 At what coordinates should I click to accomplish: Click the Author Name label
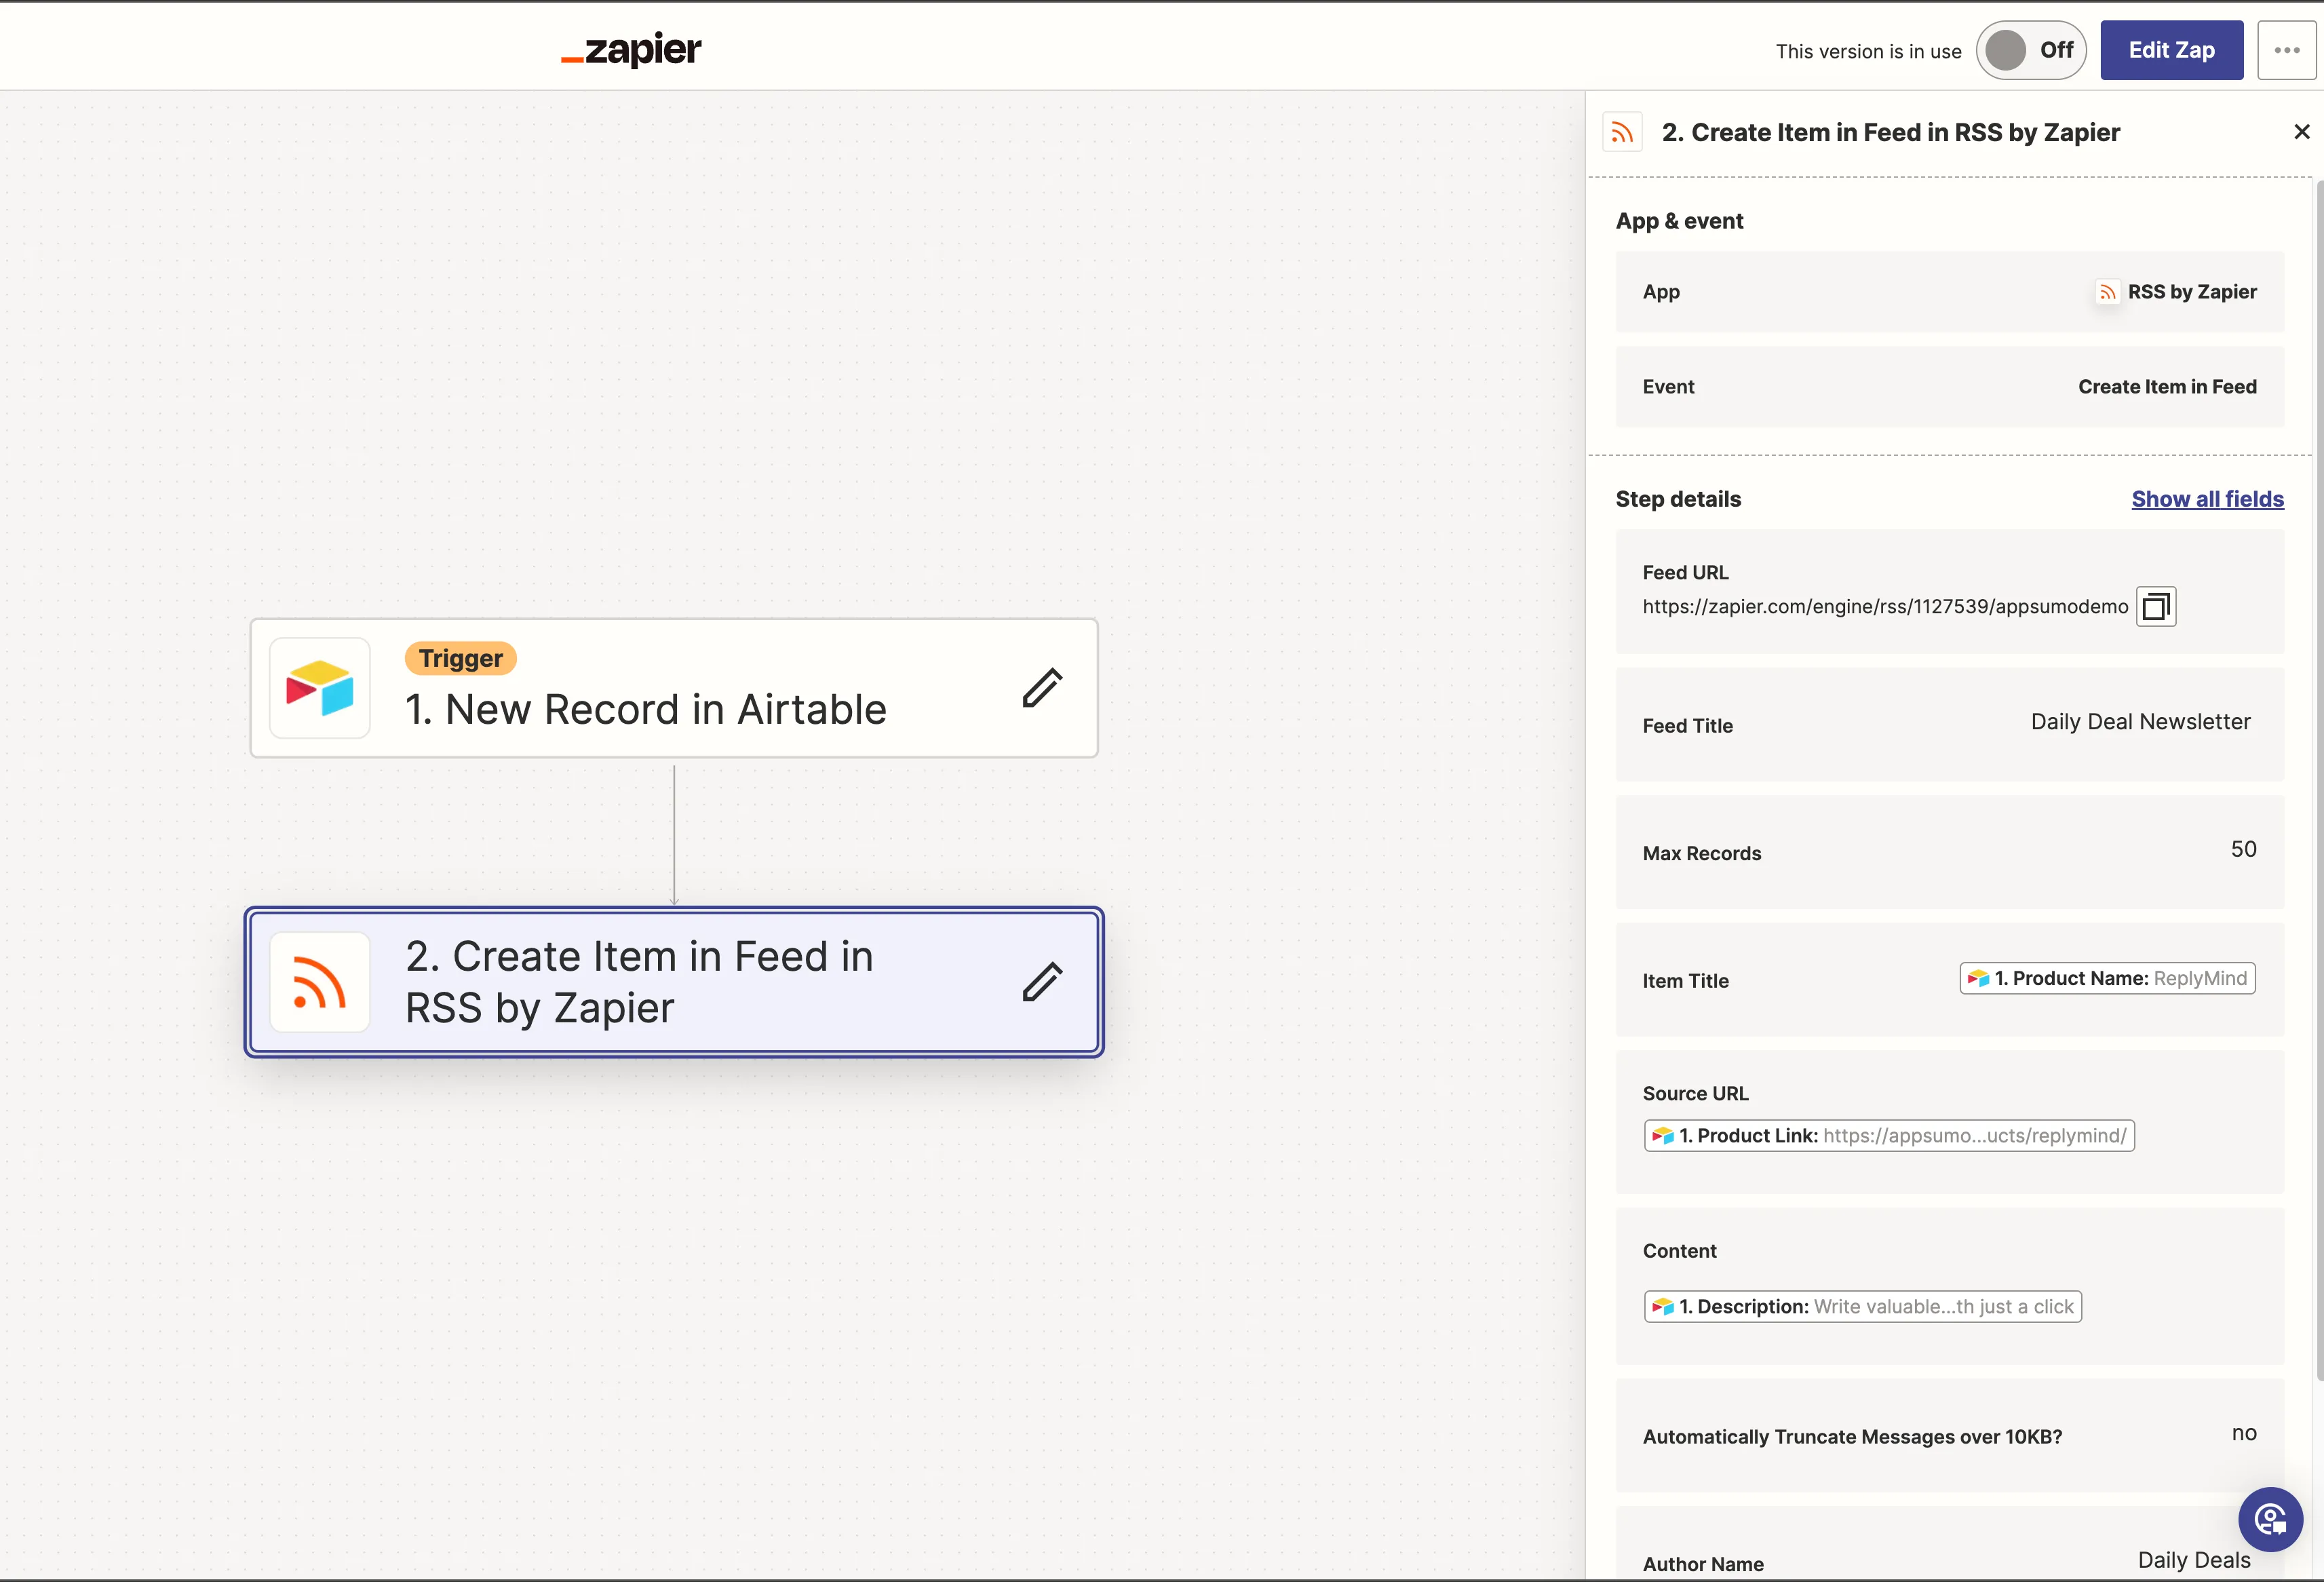[x=1703, y=1564]
